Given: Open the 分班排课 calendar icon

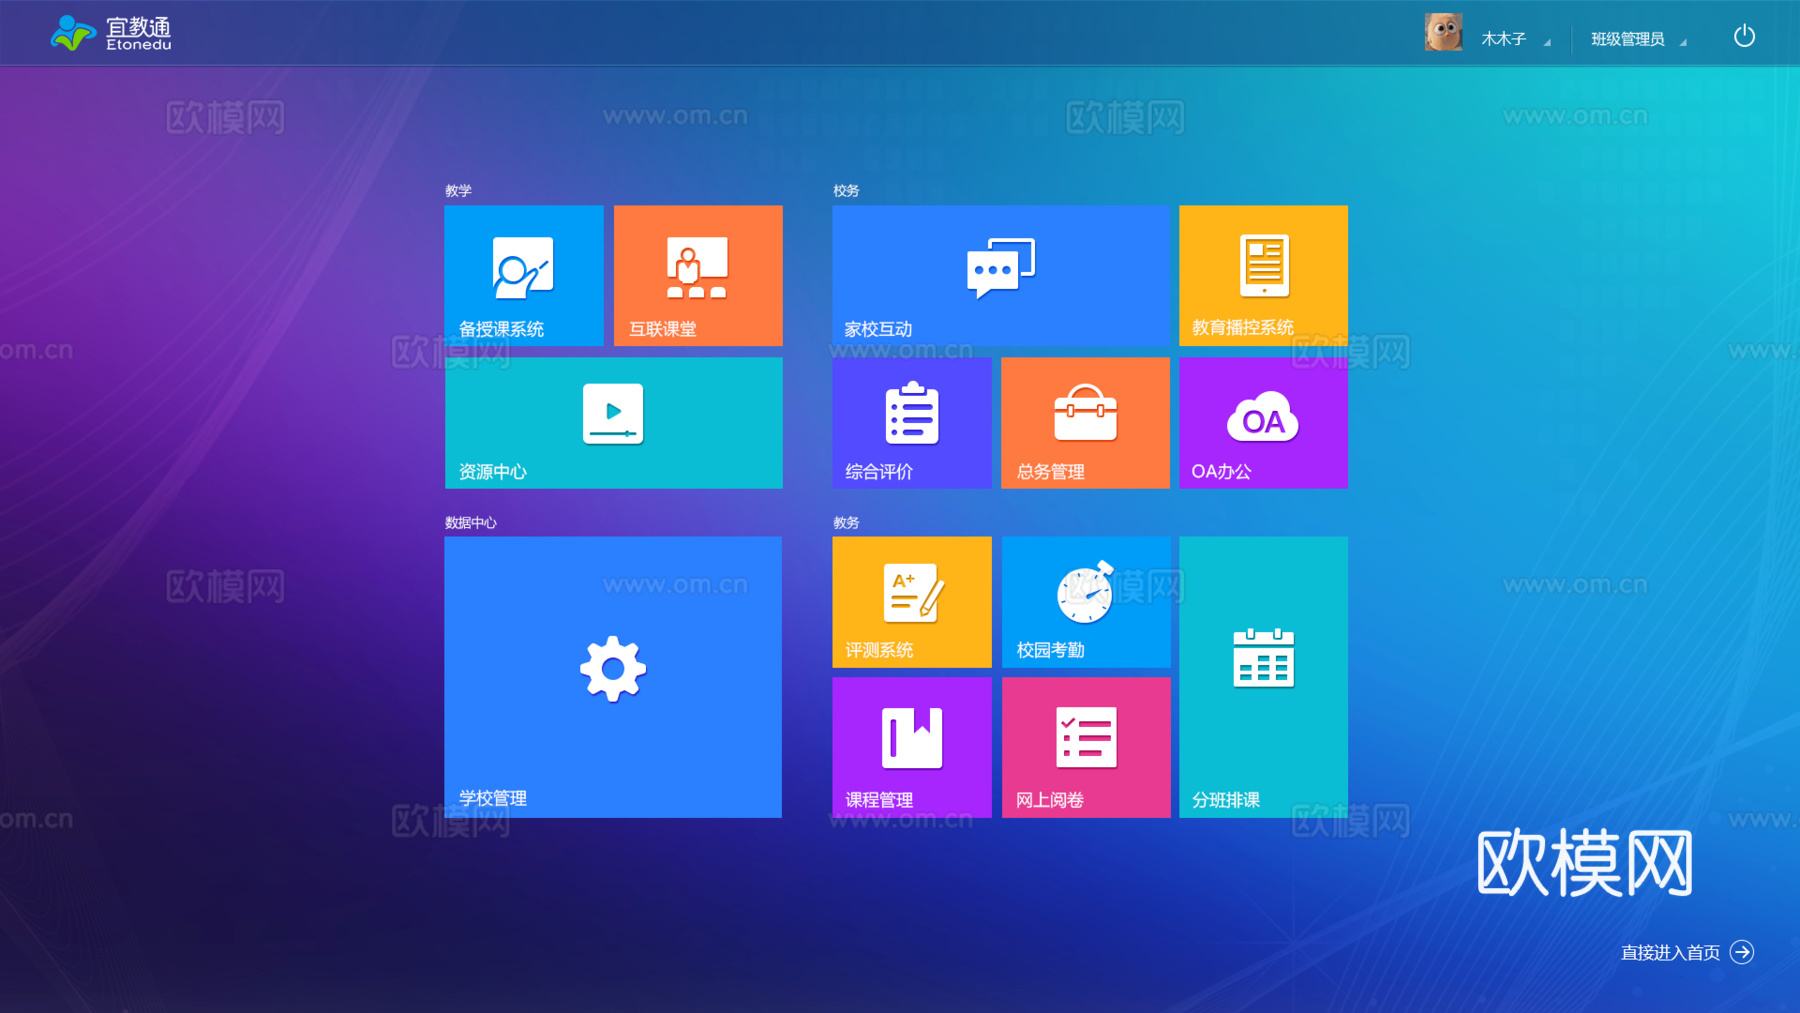Looking at the screenshot, I should click(1264, 658).
